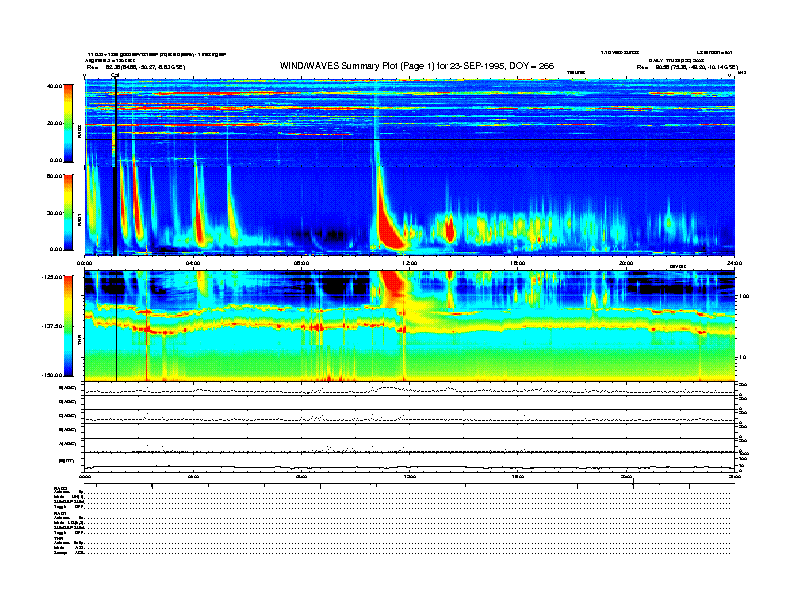This screenshot has width=792, height=612.
Task: Click the 04:00 tick label under RAD1 spectrogram
Action: 193,263
